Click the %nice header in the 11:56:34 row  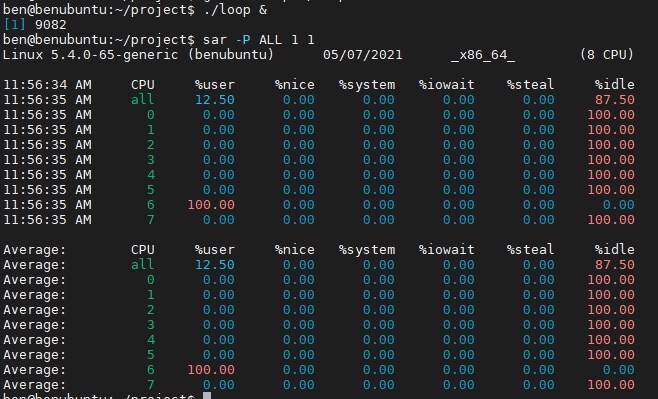click(295, 85)
